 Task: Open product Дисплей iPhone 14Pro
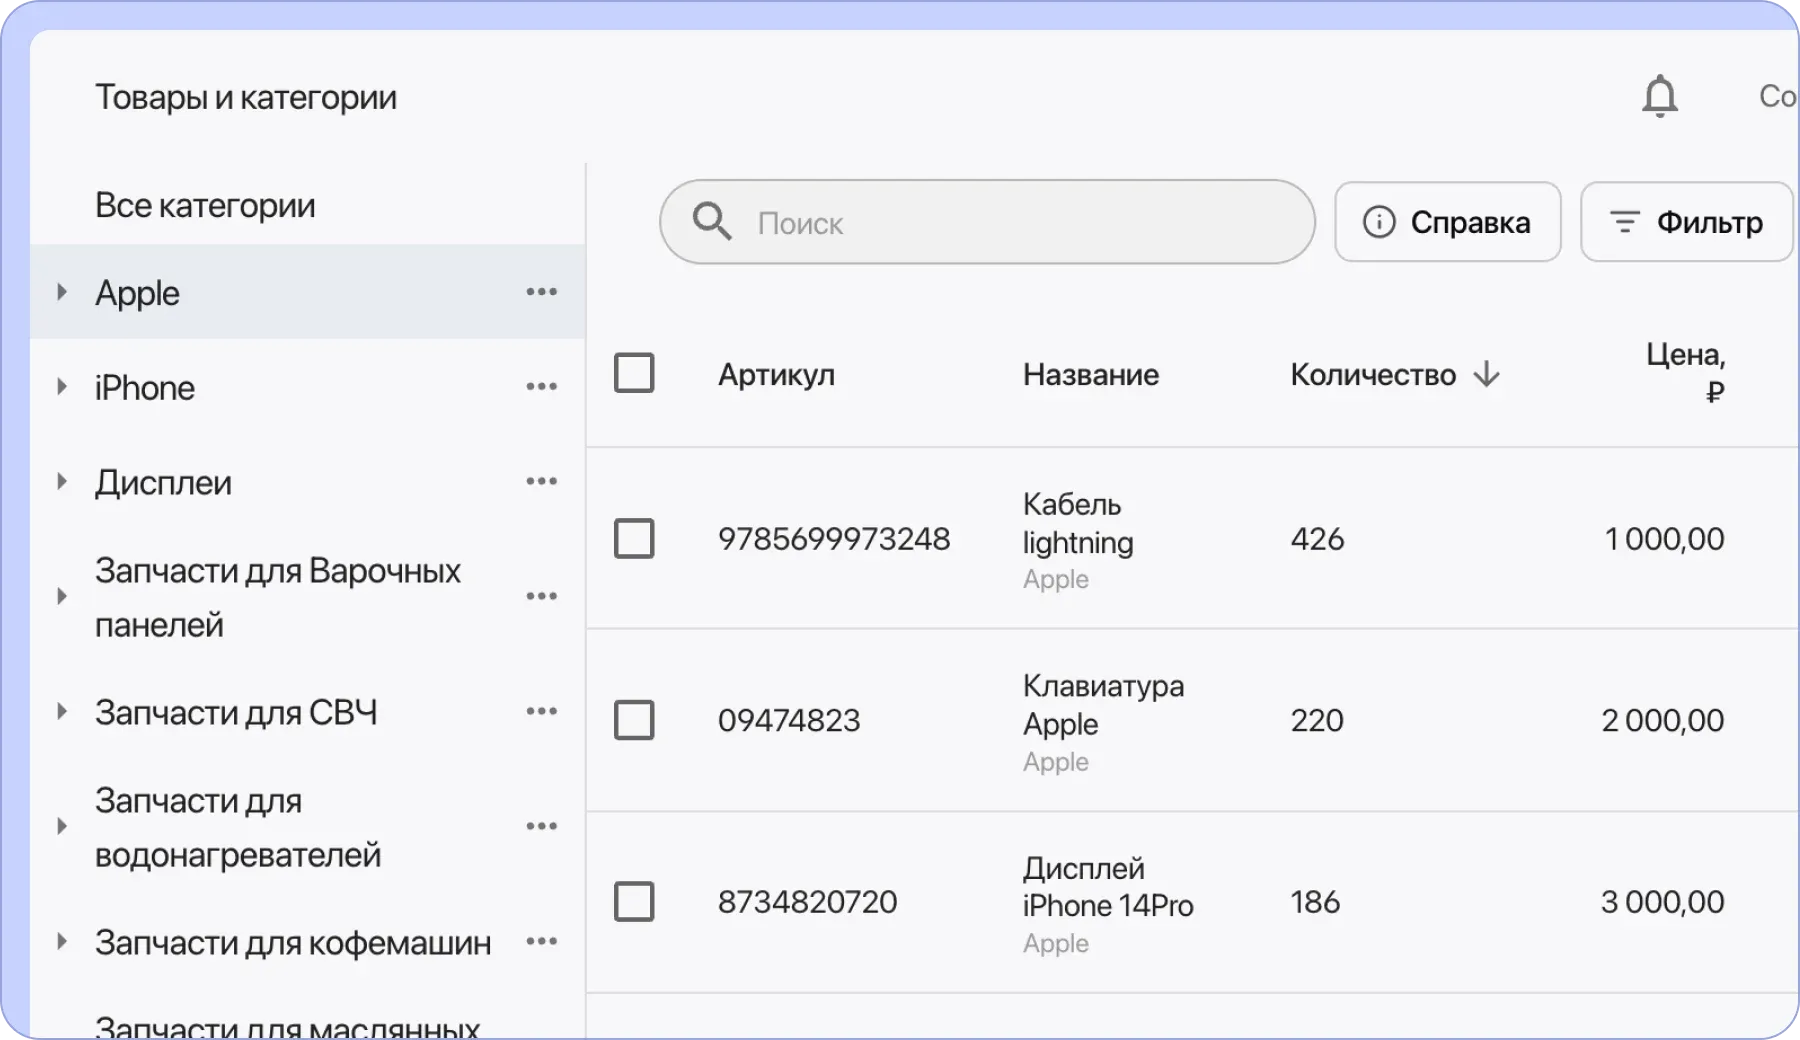[1108, 887]
